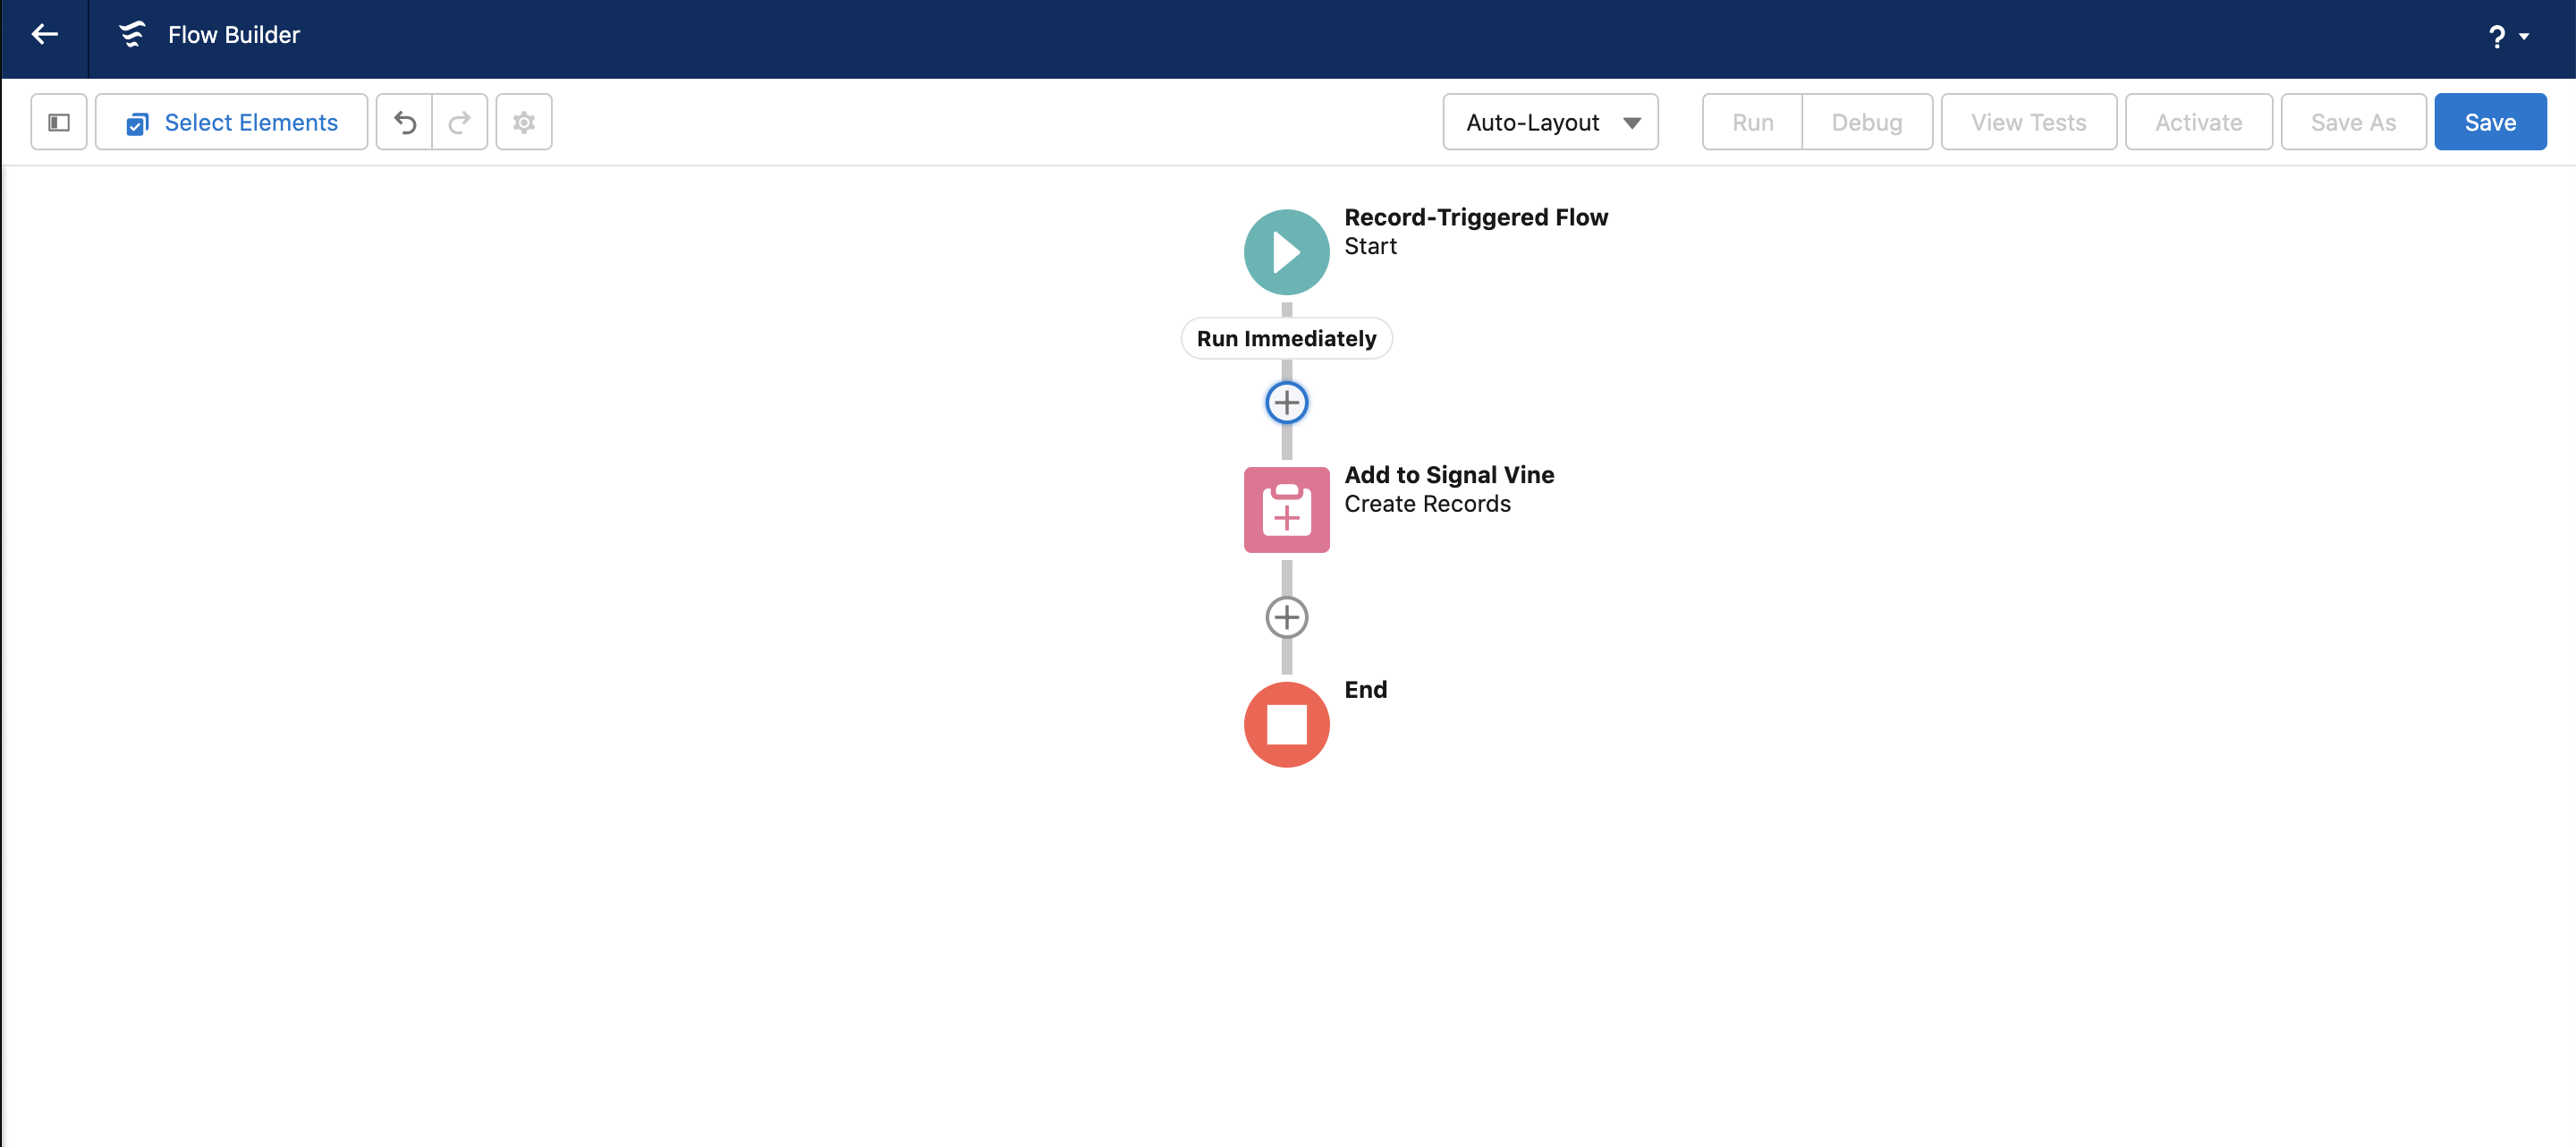The width and height of the screenshot is (2576, 1147).
Task: Click the Add to Signal Vine label
Action: click(1449, 475)
